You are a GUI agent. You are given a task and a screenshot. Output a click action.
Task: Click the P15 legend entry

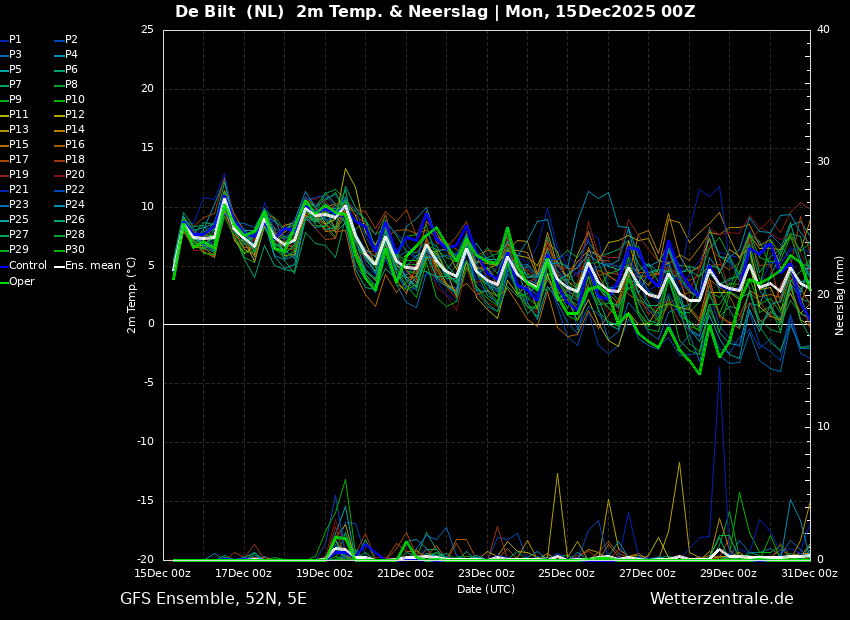(19, 145)
